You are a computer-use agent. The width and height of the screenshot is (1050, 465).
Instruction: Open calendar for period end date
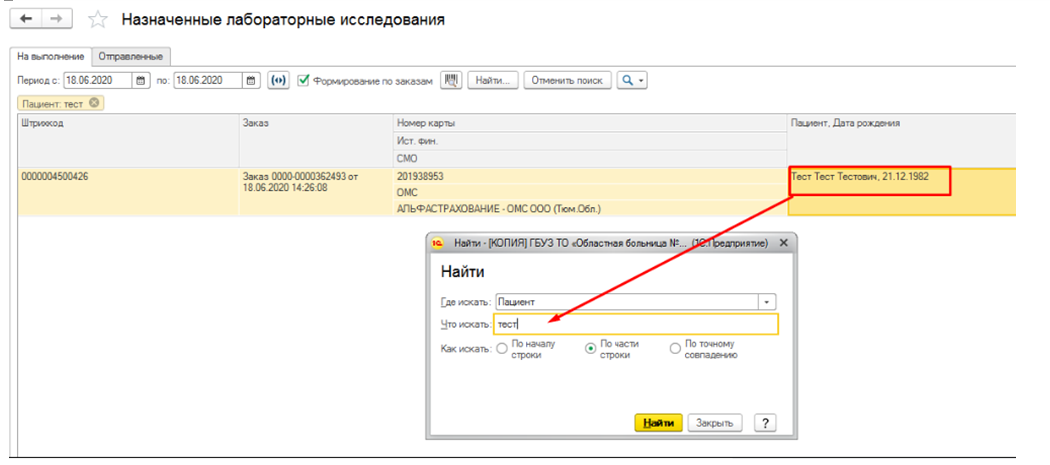pyautogui.click(x=251, y=80)
